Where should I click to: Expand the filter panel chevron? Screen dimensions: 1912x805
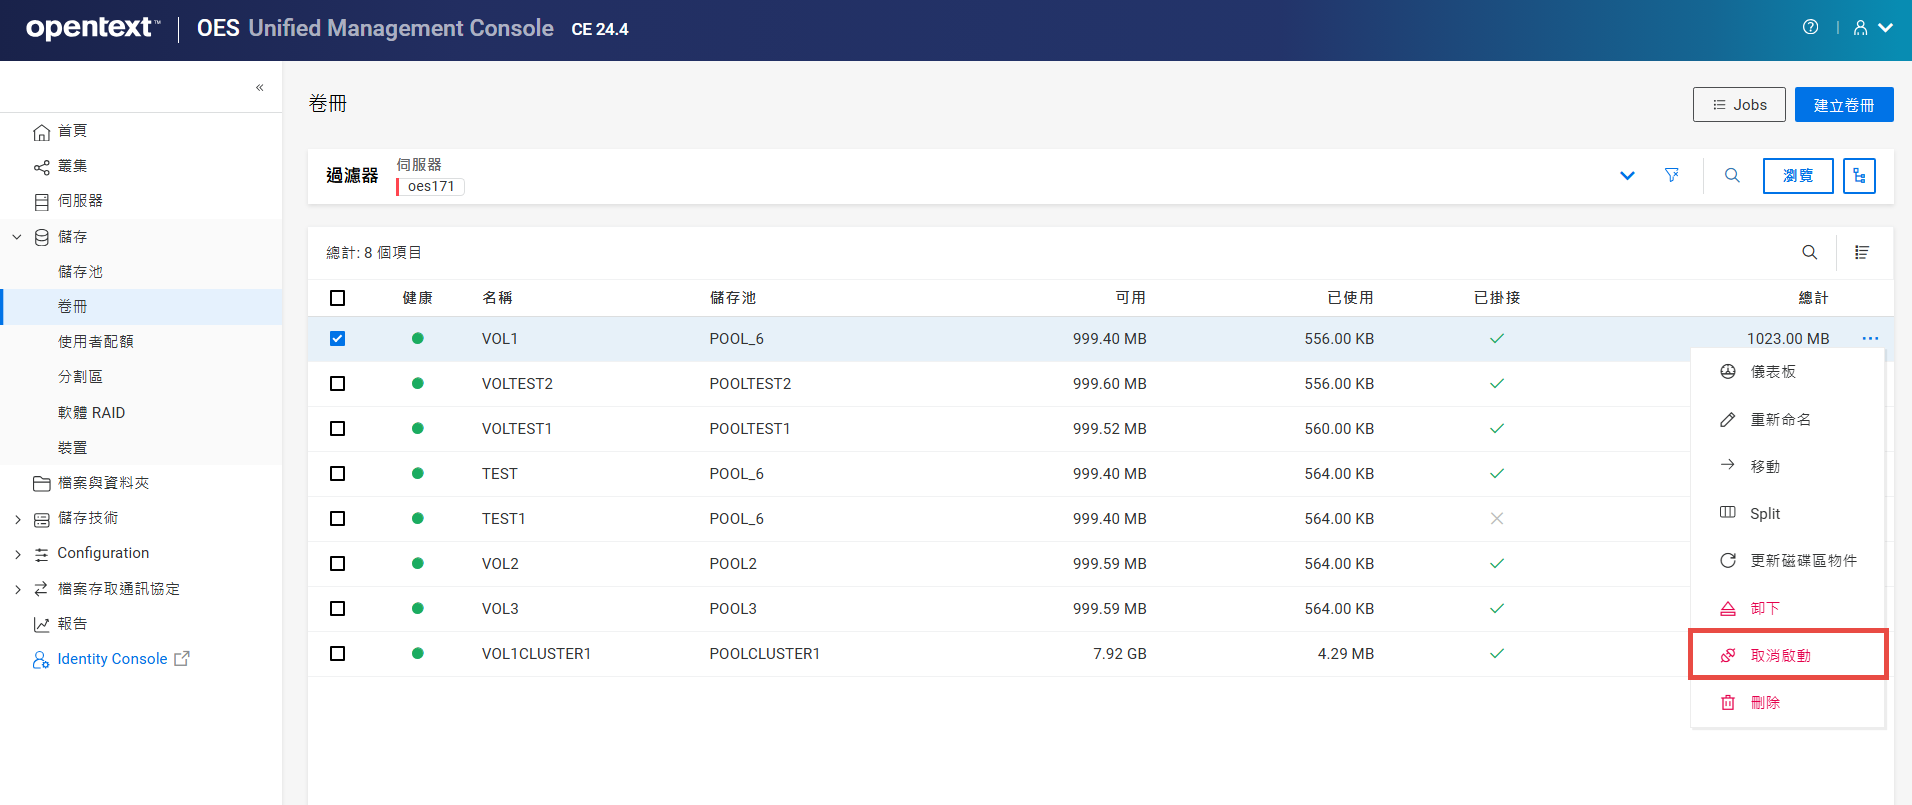pyautogui.click(x=1627, y=176)
